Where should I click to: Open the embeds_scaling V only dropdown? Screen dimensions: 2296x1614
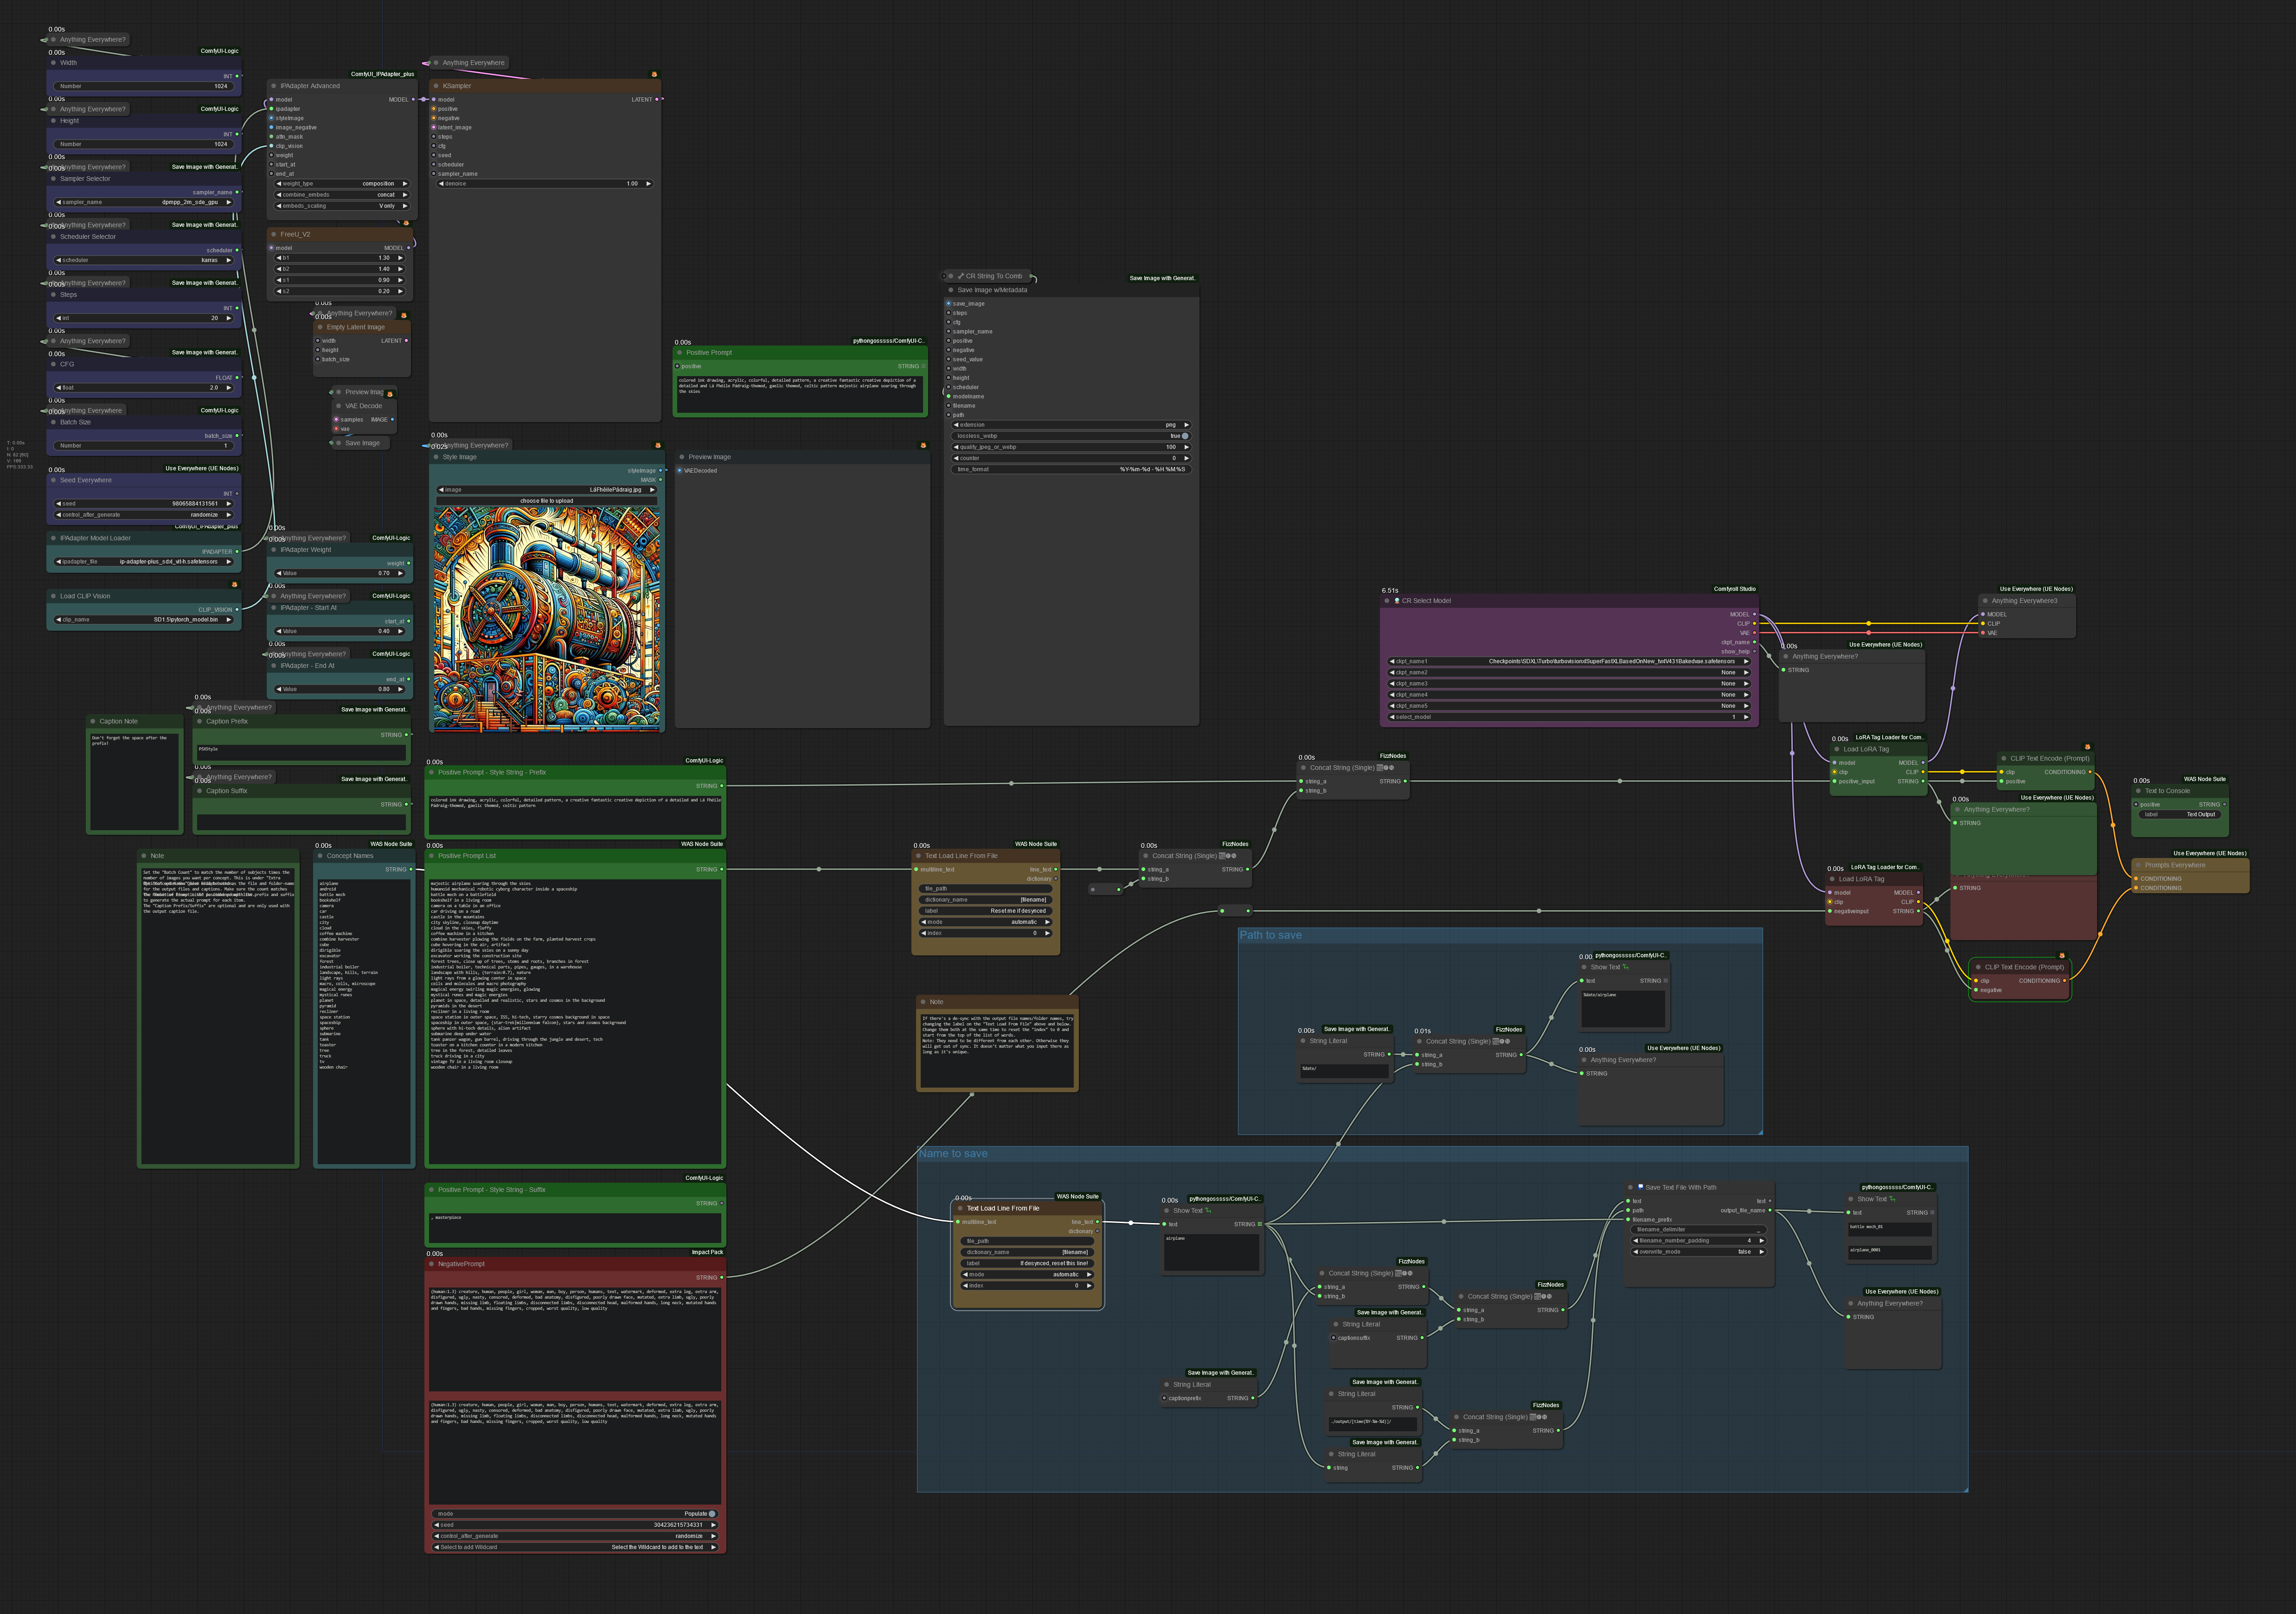342,206
